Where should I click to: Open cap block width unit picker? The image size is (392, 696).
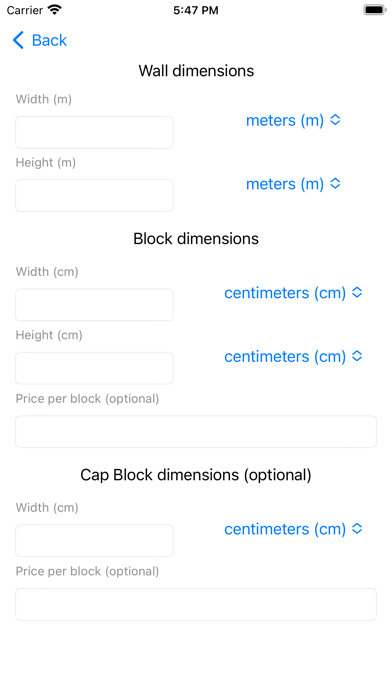293,529
